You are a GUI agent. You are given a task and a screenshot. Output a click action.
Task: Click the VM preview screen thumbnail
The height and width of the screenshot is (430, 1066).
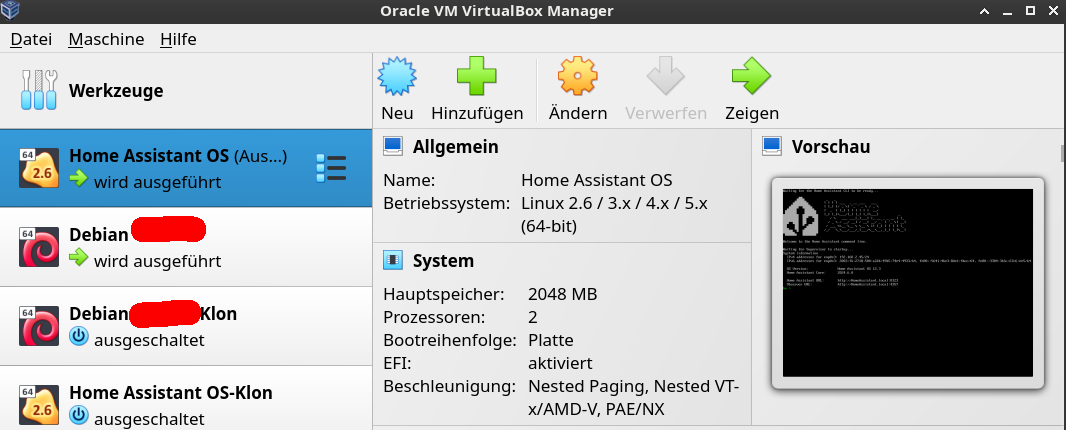click(908, 283)
